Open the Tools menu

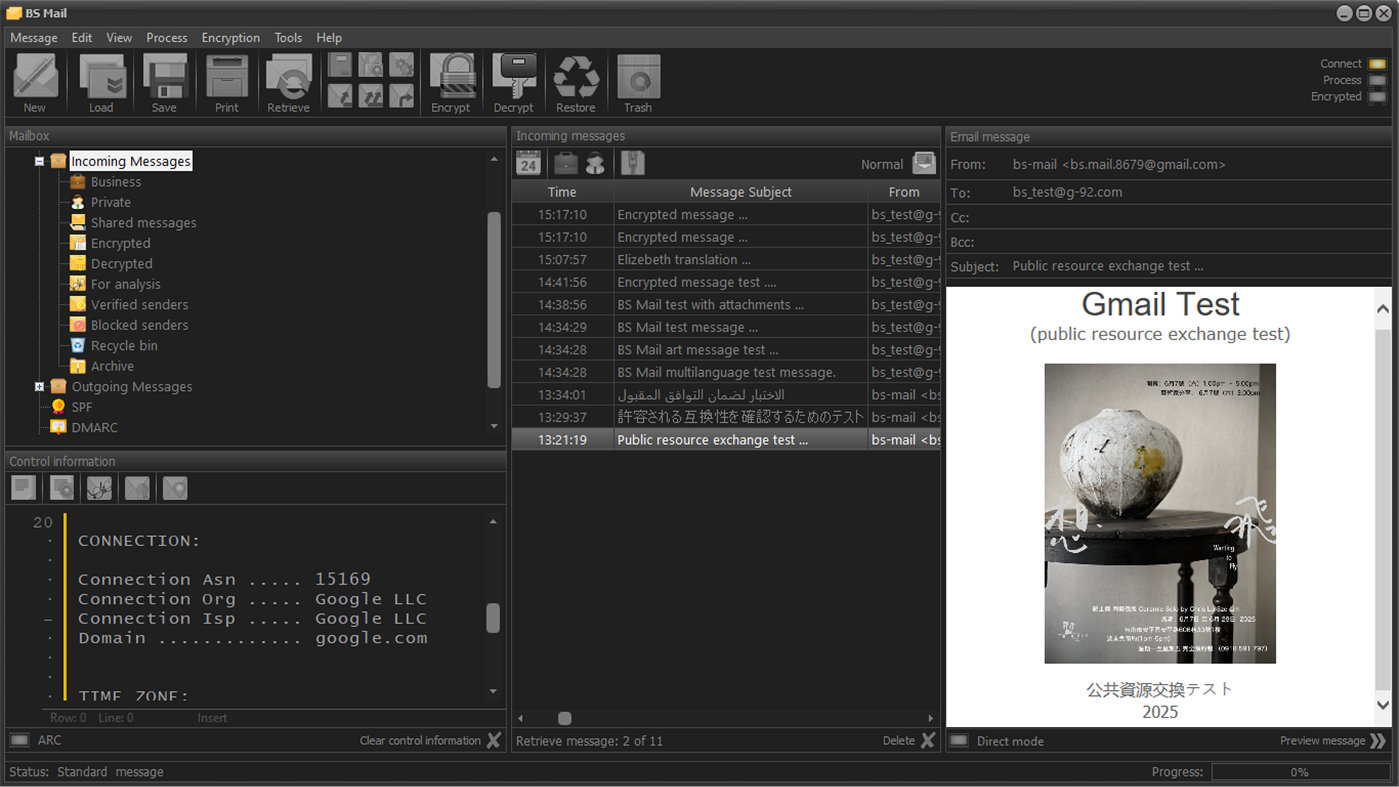click(x=288, y=38)
